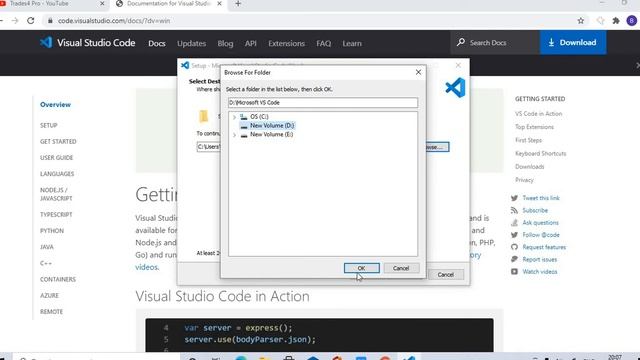
Task: Open REMOTE section in sidebar
Action: tap(51, 311)
